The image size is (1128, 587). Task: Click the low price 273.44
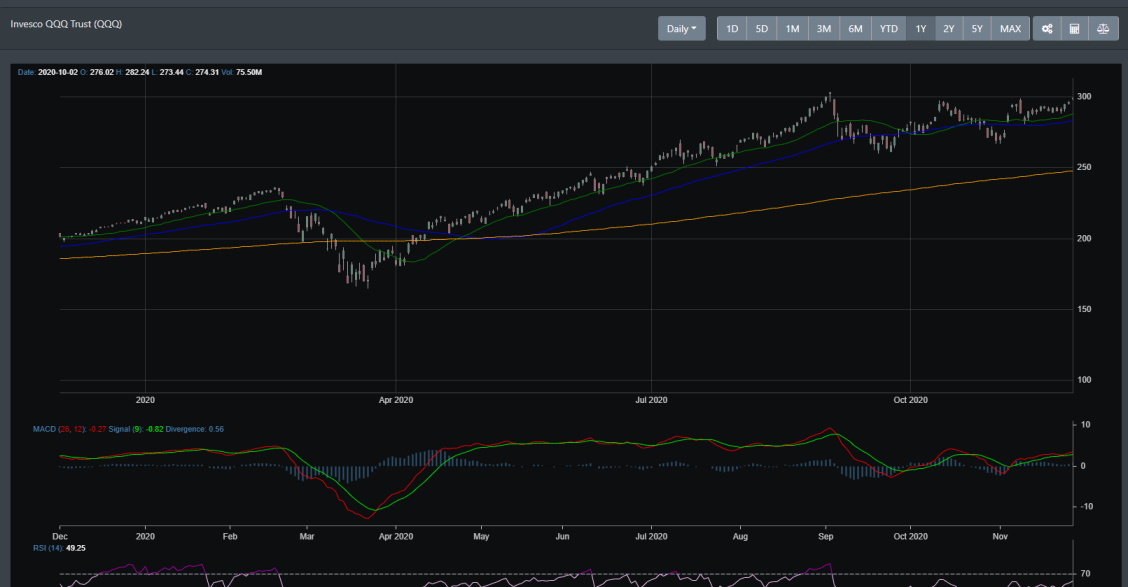coord(171,73)
